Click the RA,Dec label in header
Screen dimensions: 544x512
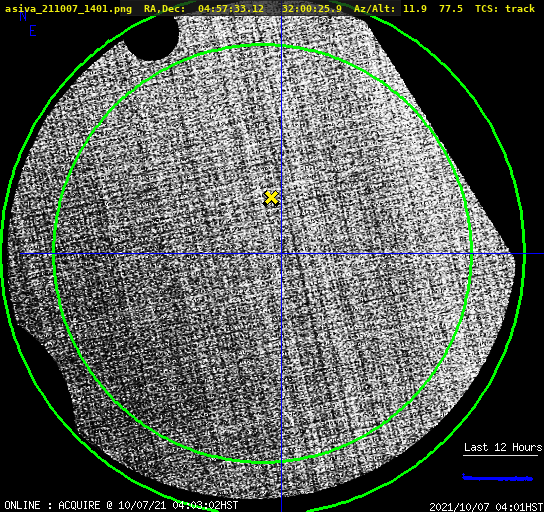(165, 9)
